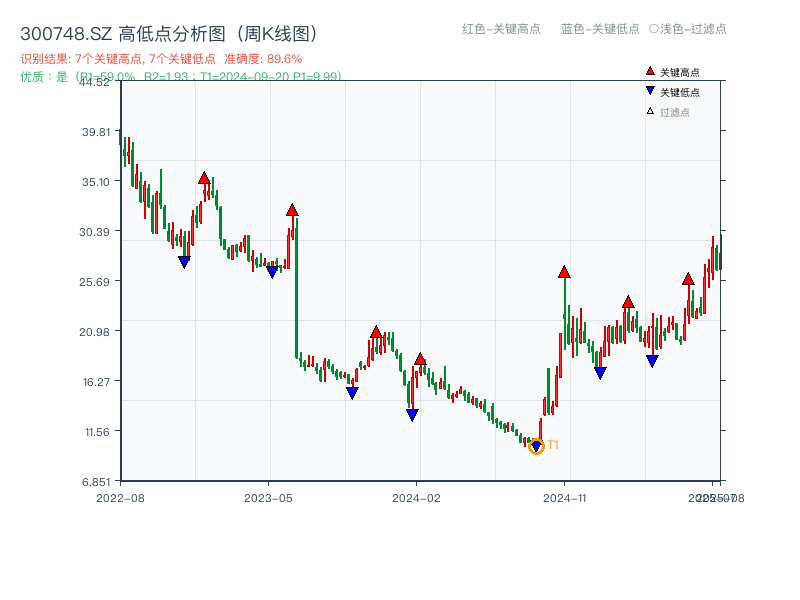Select the last blue key-low triangle in spring 2025
800x600 pixels.
coord(652,361)
